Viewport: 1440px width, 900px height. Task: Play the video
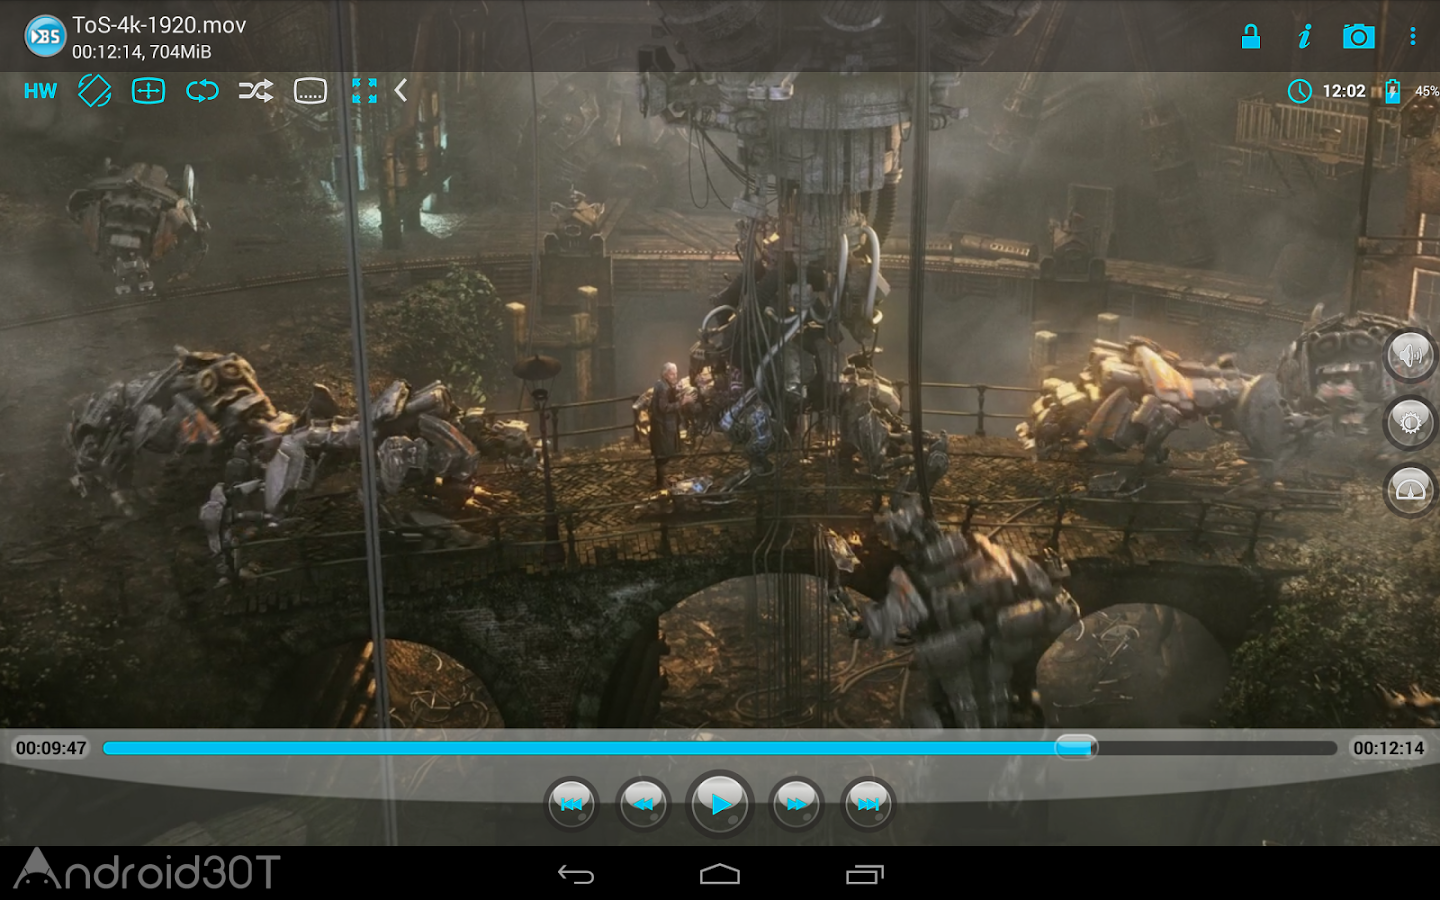click(720, 802)
